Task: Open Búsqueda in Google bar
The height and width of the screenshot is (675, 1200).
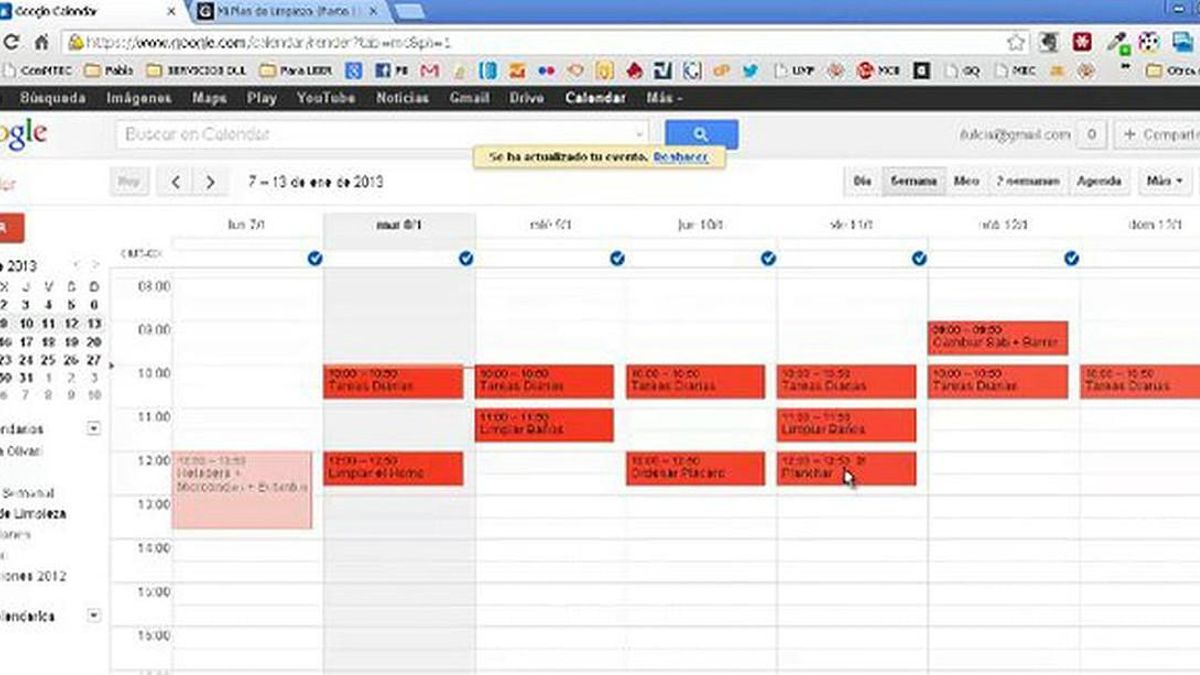Action: 52,98
